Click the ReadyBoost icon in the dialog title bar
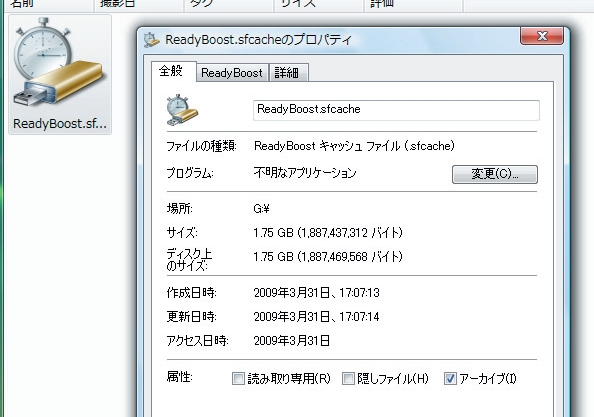This screenshot has height=417, width=594. coord(152,39)
